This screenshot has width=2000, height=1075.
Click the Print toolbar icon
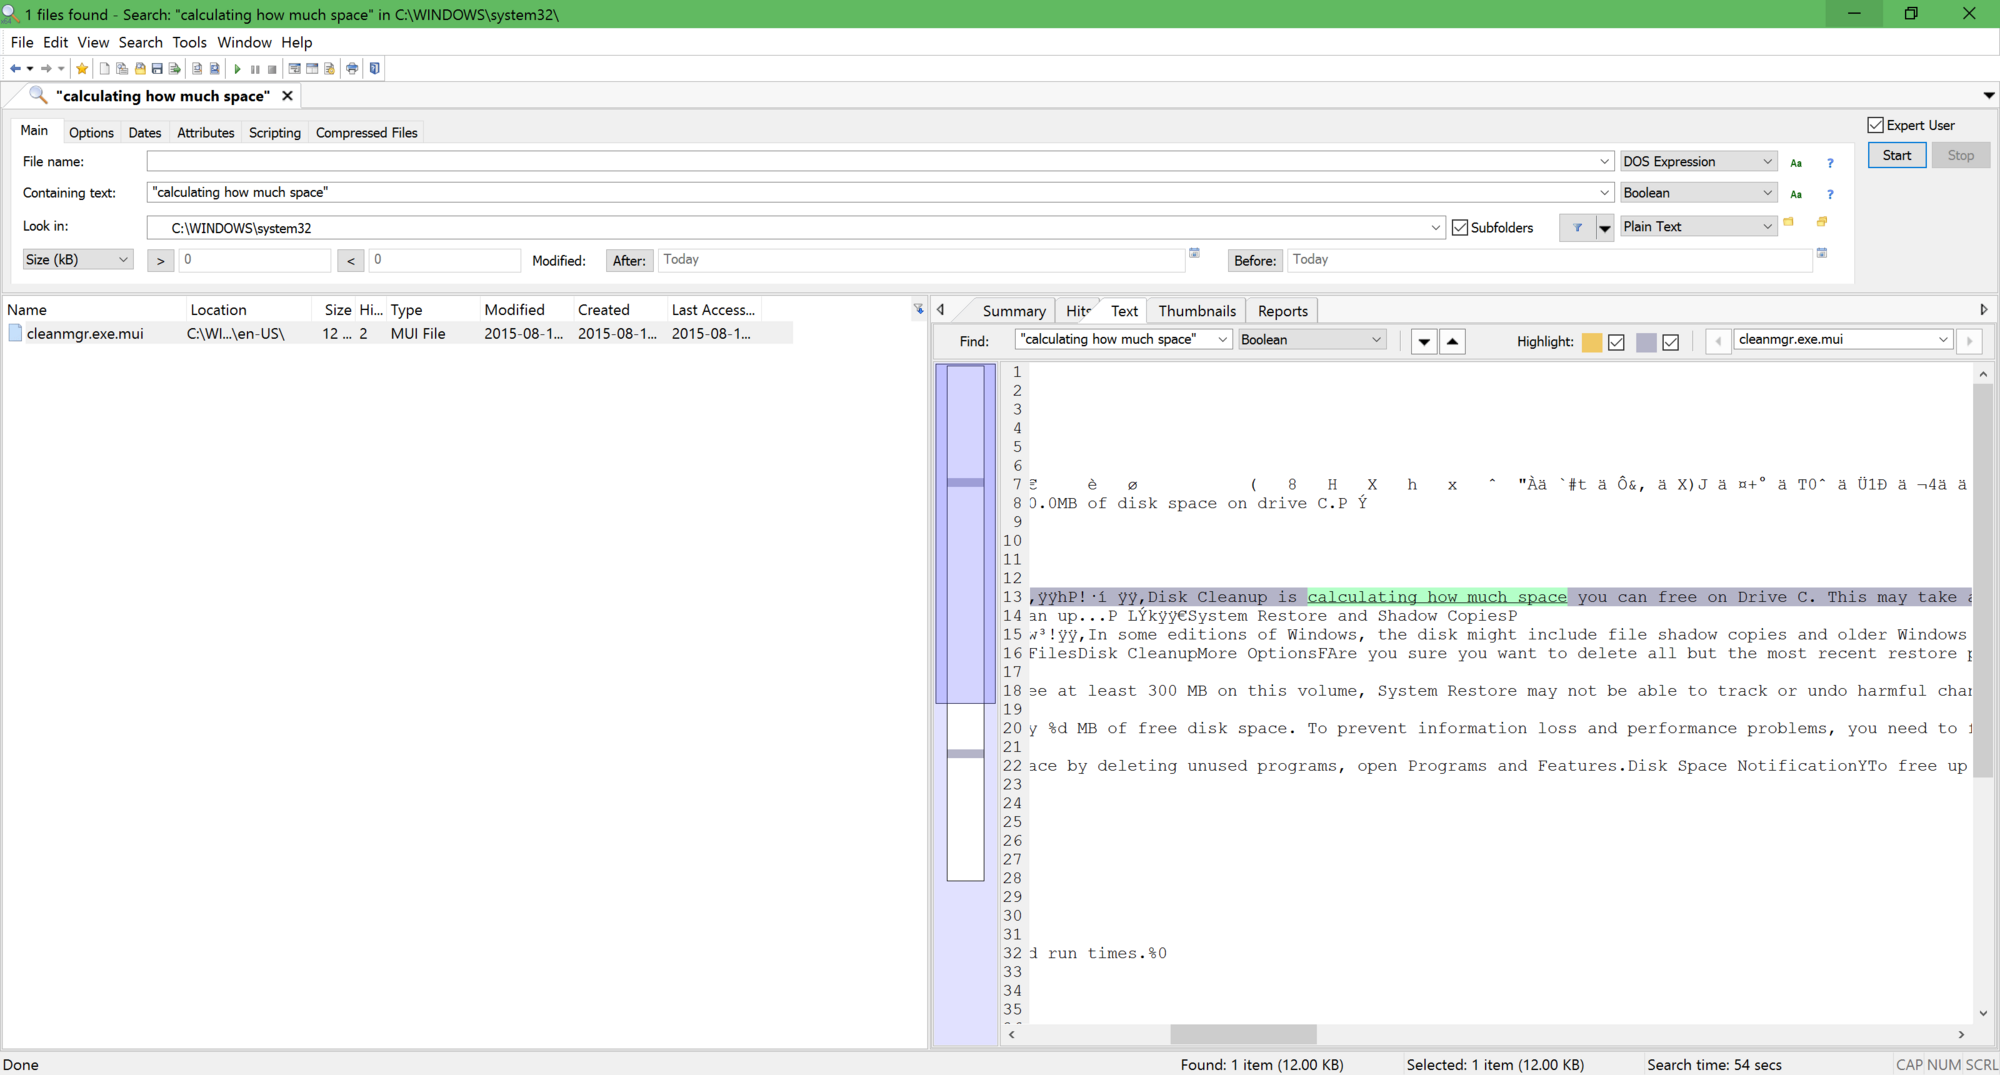click(352, 69)
